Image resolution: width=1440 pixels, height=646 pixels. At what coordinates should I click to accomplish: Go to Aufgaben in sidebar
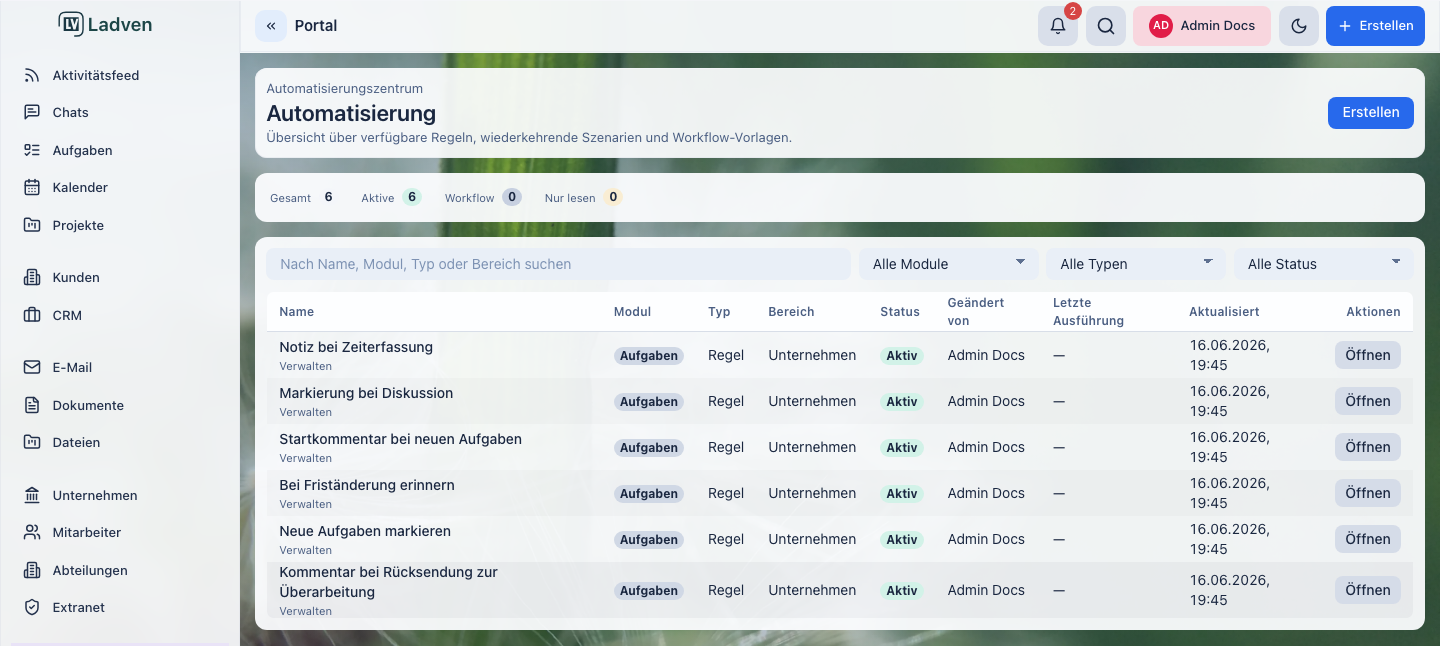coord(83,150)
